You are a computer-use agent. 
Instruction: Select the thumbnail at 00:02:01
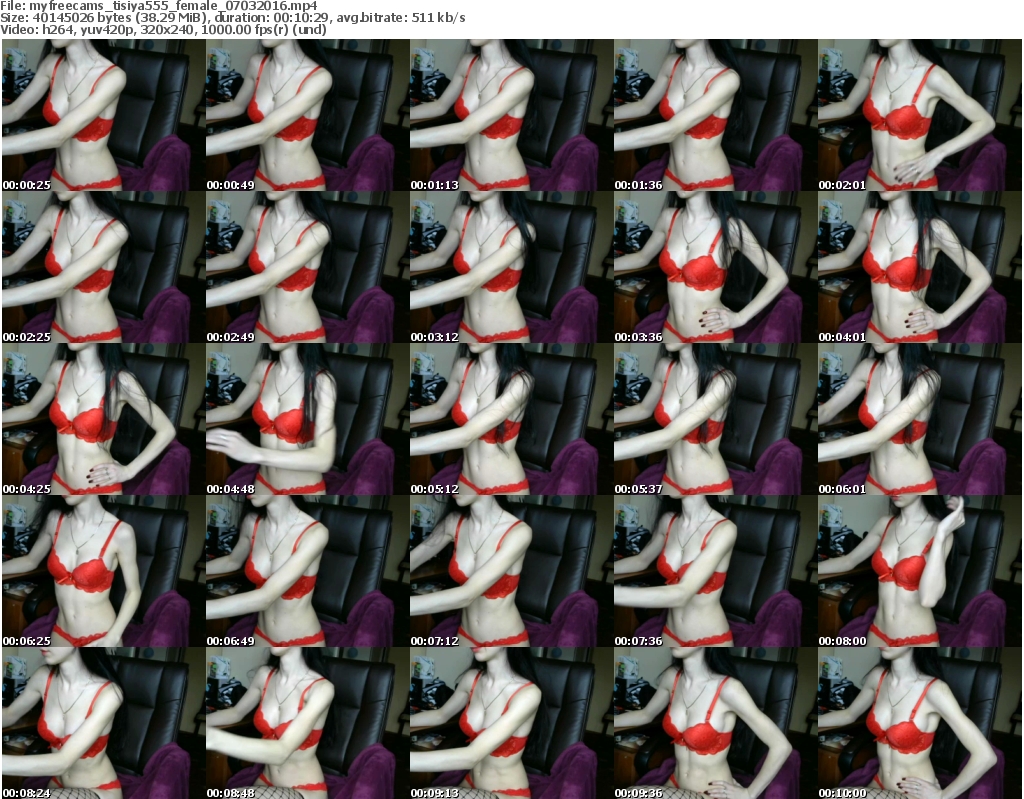(x=920, y=115)
